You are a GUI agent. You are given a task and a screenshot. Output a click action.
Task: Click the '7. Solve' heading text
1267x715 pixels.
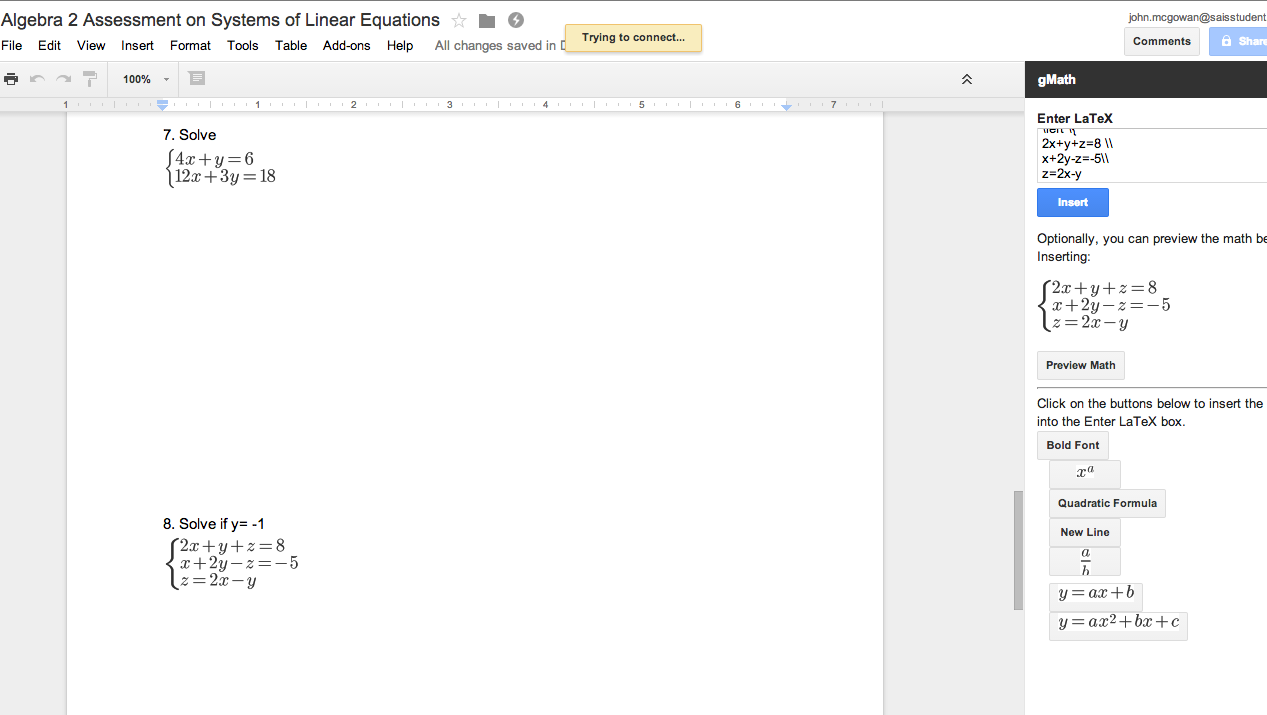click(x=189, y=135)
